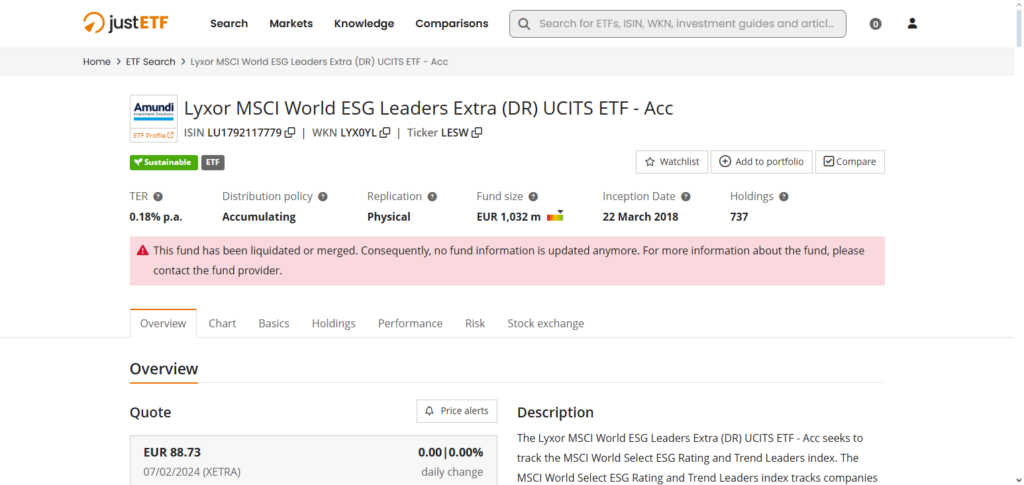Open the Search menu
Image resolution: width=1024 pixels, height=485 pixels.
[229, 23]
